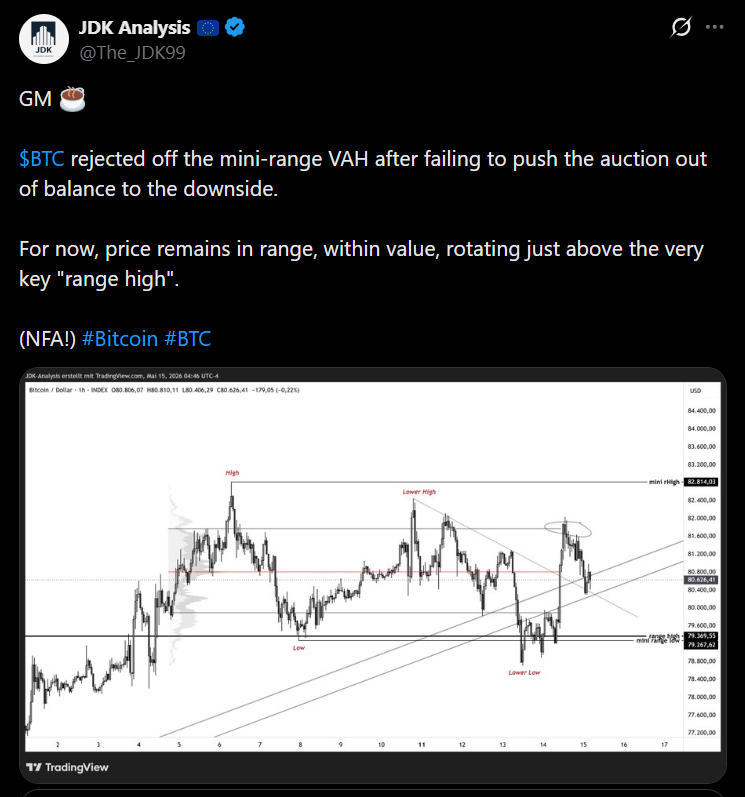Click the 80.626,41 current price label
This screenshot has height=797, width=745.
pyautogui.click(x=701, y=579)
